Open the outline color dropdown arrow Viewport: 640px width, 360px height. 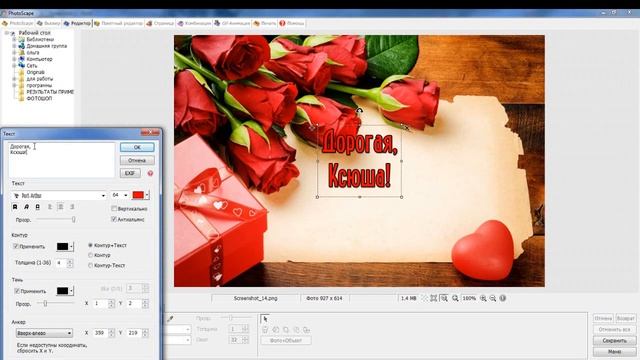click(71, 247)
